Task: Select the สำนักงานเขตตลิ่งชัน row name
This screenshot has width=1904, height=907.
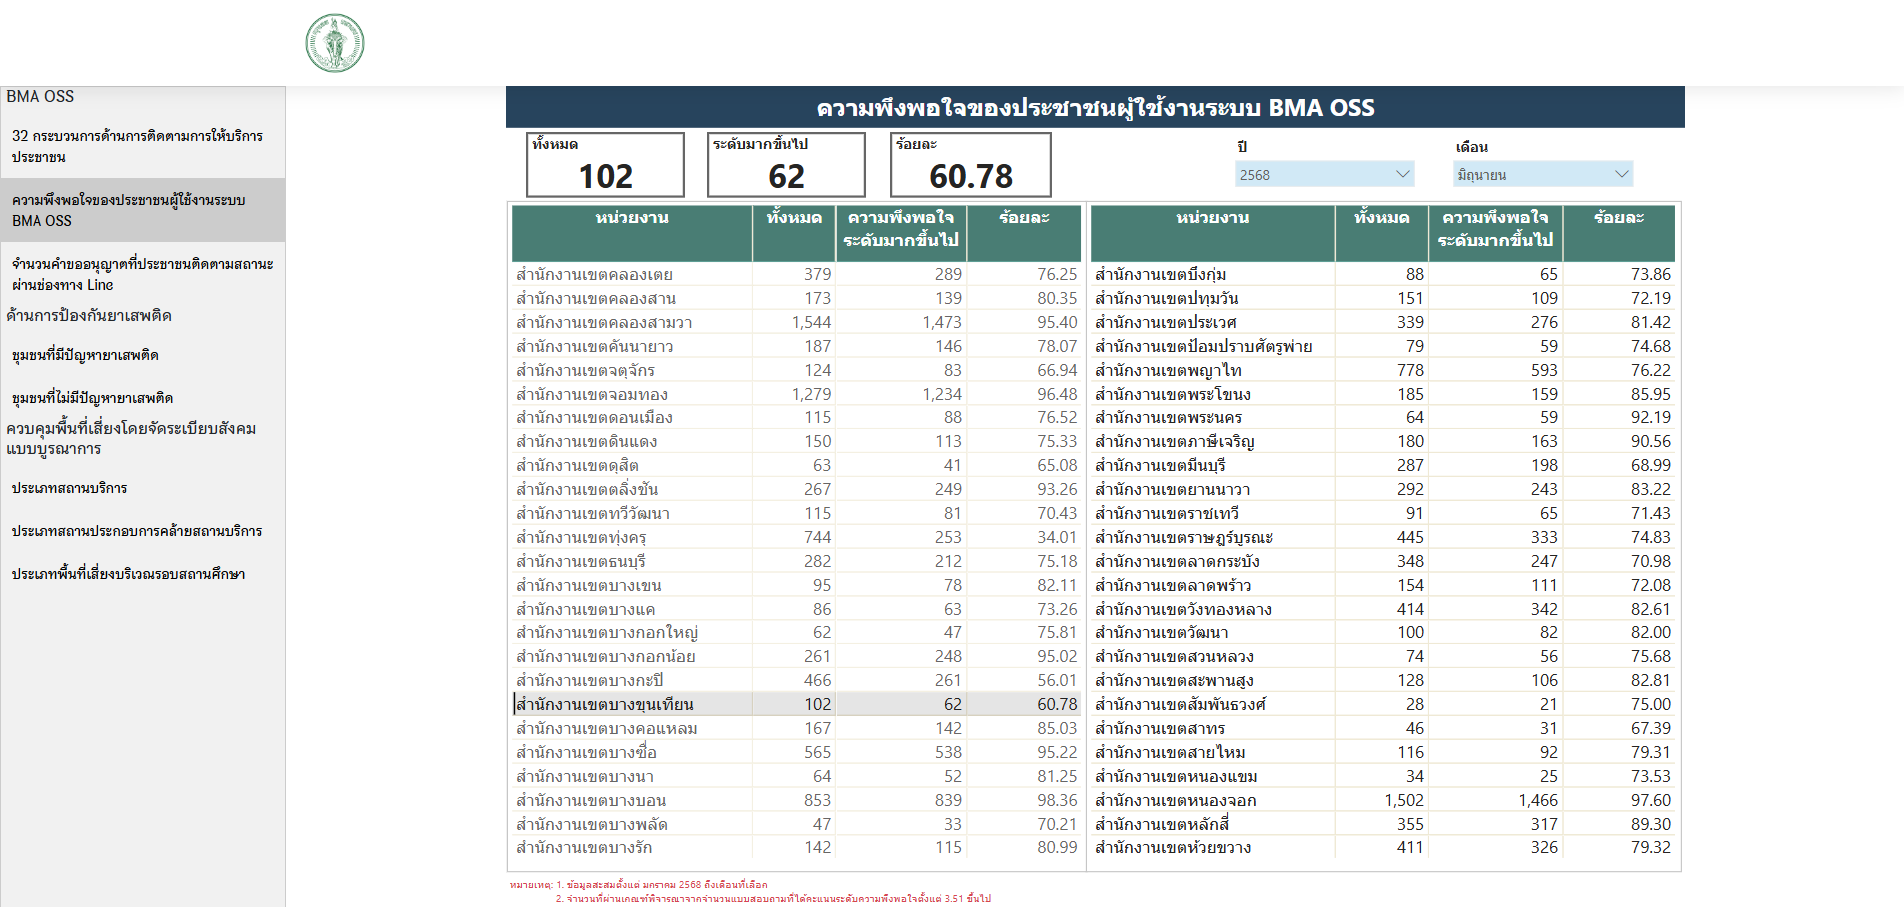Action: pos(587,489)
